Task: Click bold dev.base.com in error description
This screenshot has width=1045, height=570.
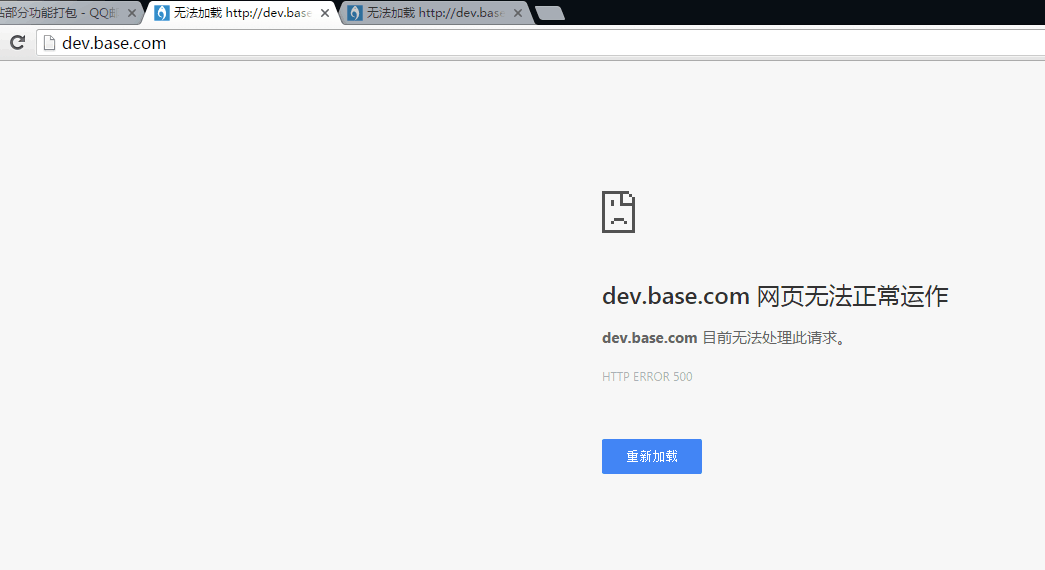Action: click(x=649, y=338)
